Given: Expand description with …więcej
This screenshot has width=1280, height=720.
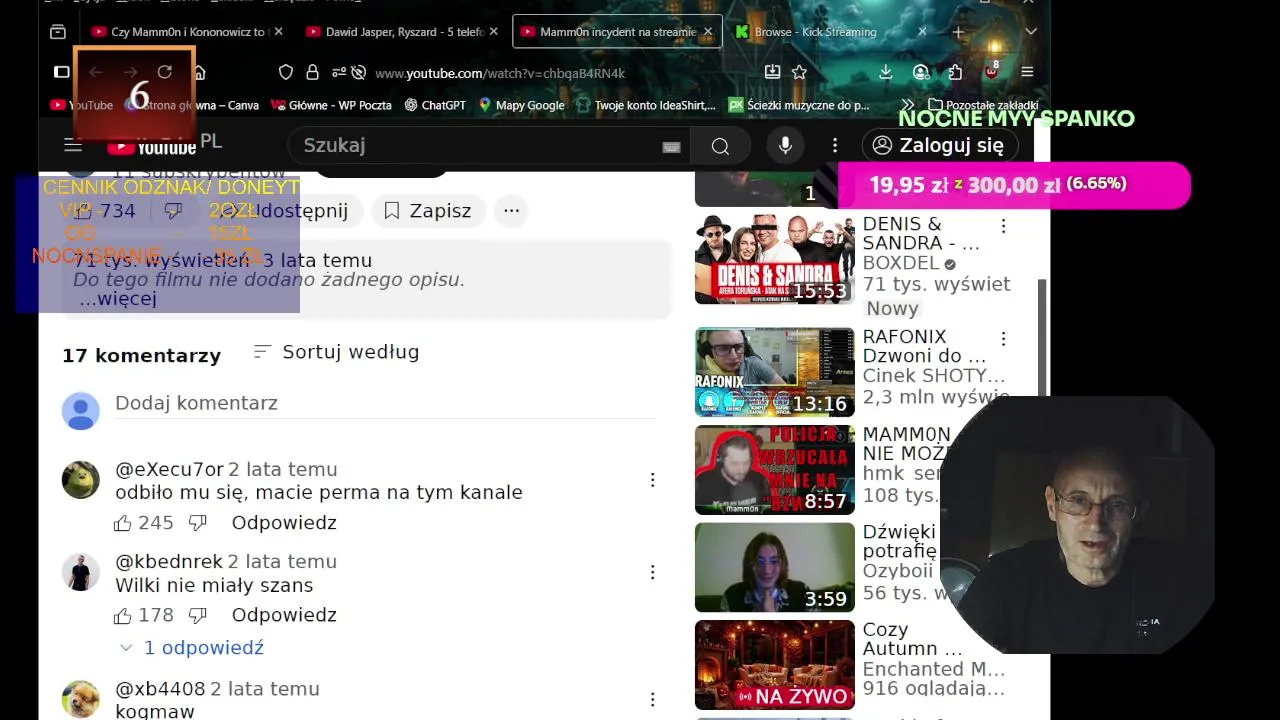Looking at the screenshot, I should point(118,299).
